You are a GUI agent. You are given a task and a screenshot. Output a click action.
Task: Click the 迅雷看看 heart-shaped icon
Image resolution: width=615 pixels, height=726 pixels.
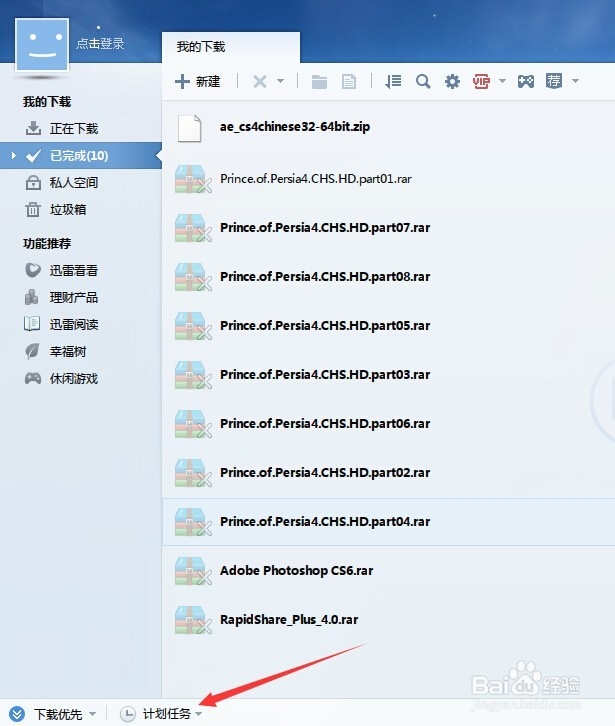point(33,270)
